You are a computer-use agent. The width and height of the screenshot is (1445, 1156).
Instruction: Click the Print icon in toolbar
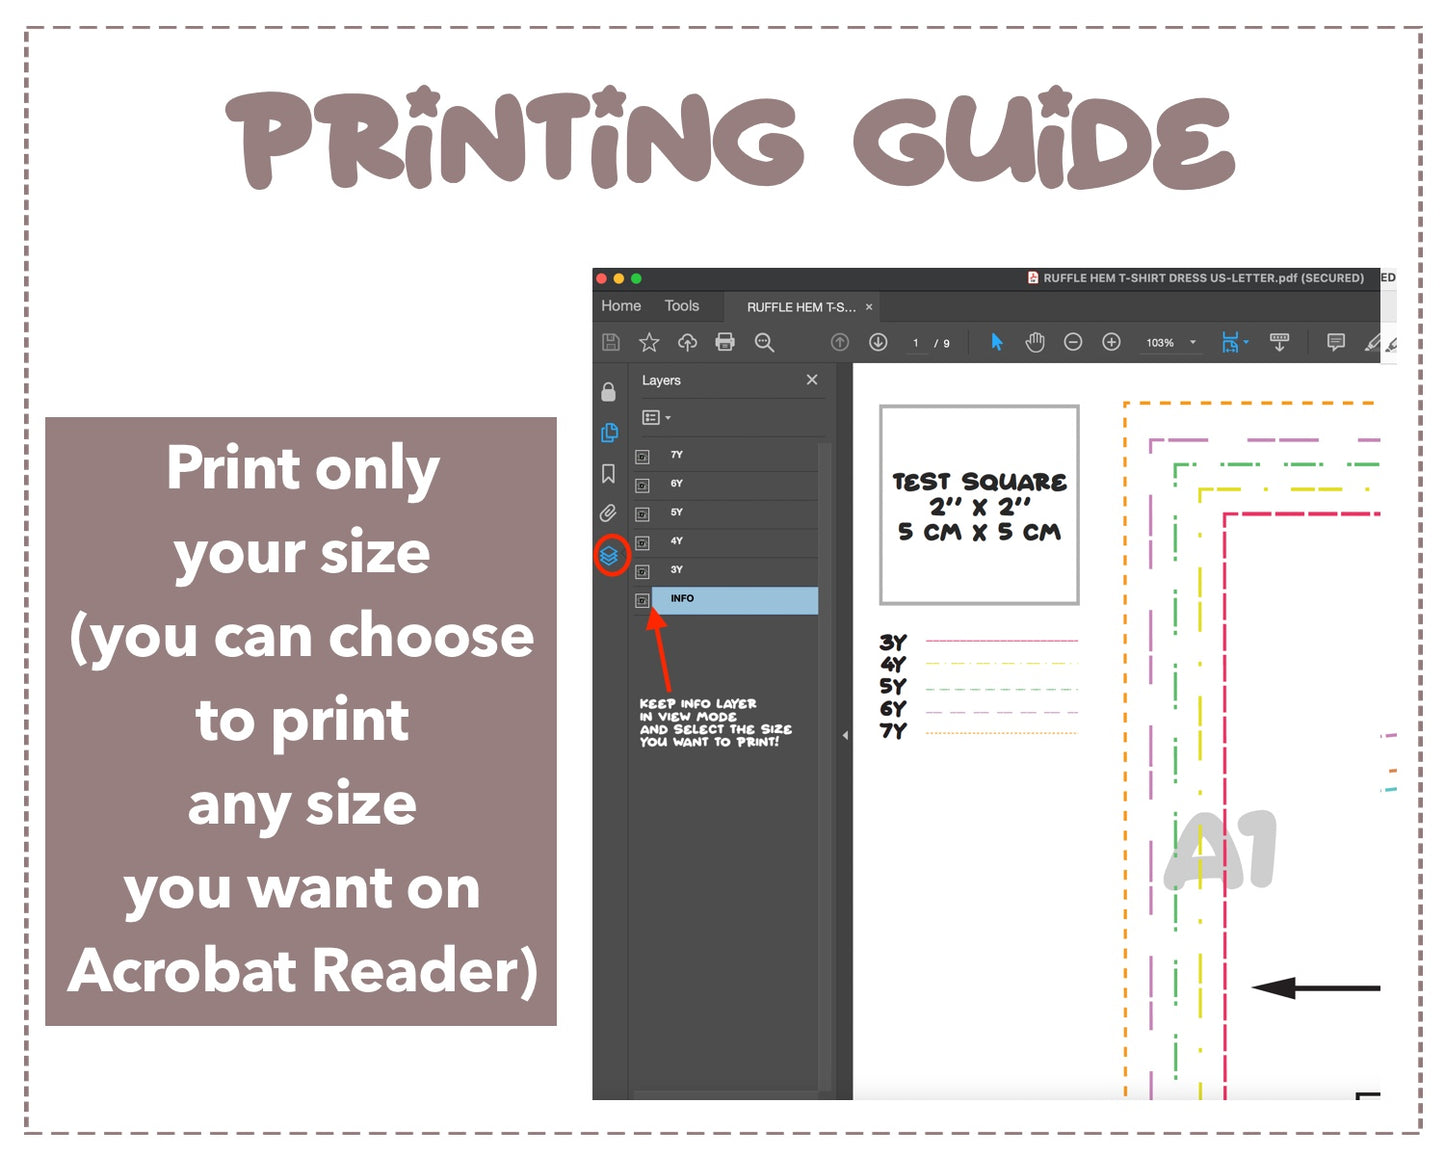coord(725,342)
